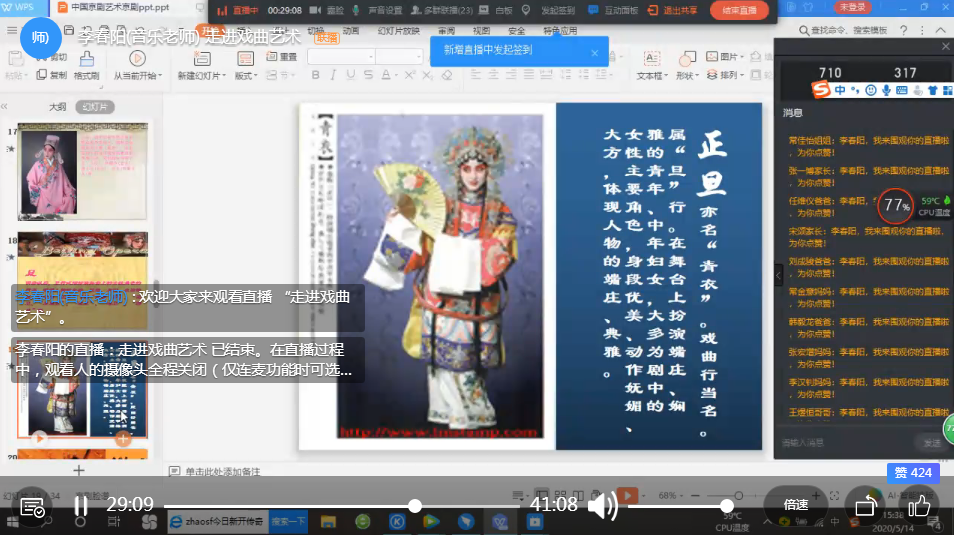Insert a 文本框 text box
The height and width of the screenshot is (535, 954).
pyautogui.click(x=652, y=65)
